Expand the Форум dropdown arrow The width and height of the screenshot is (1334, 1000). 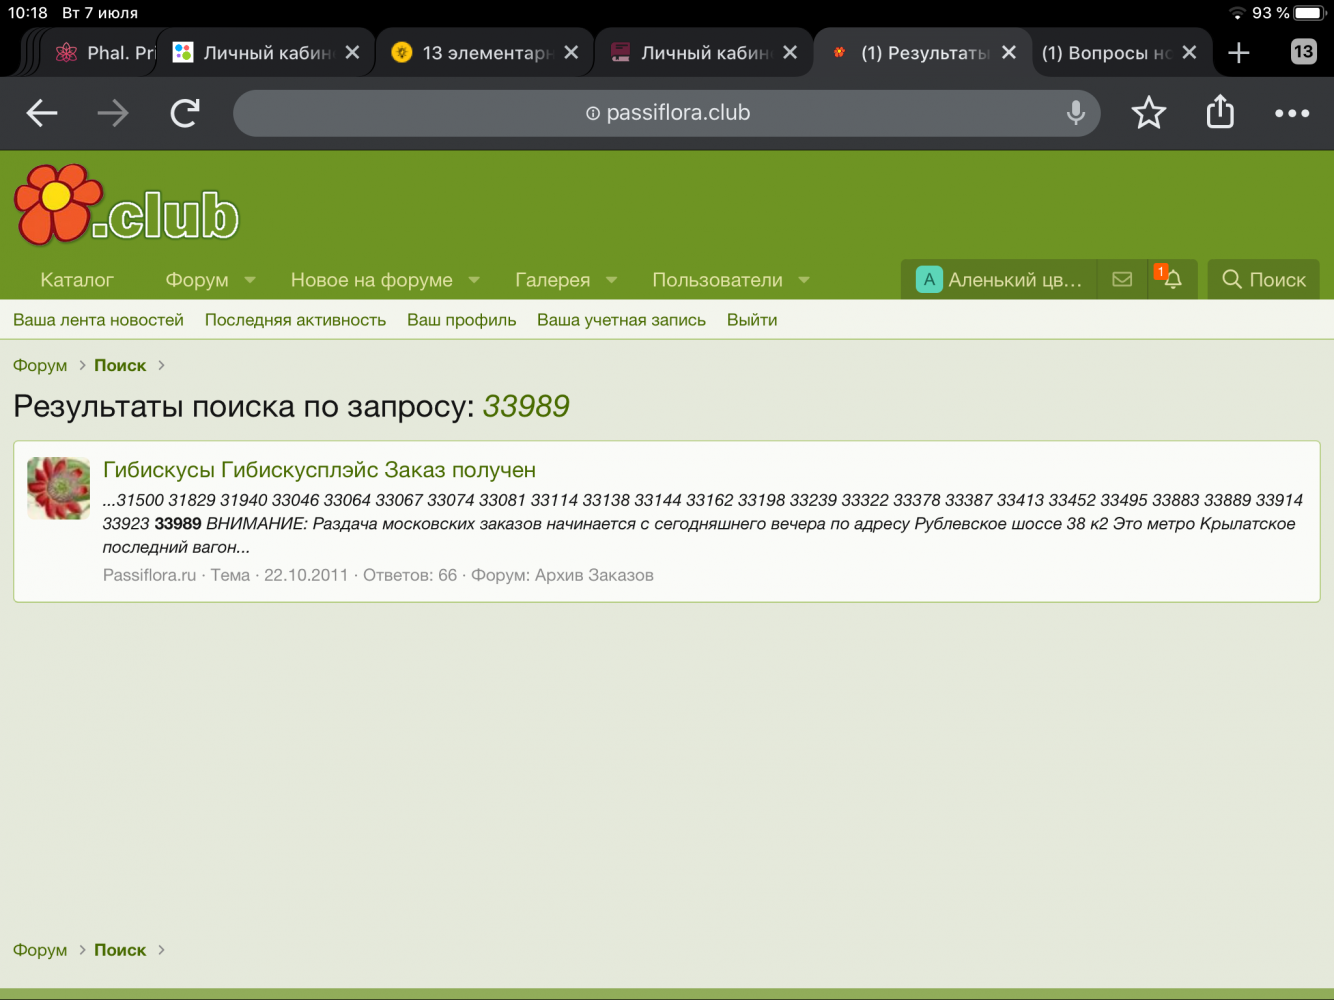[250, 280]
